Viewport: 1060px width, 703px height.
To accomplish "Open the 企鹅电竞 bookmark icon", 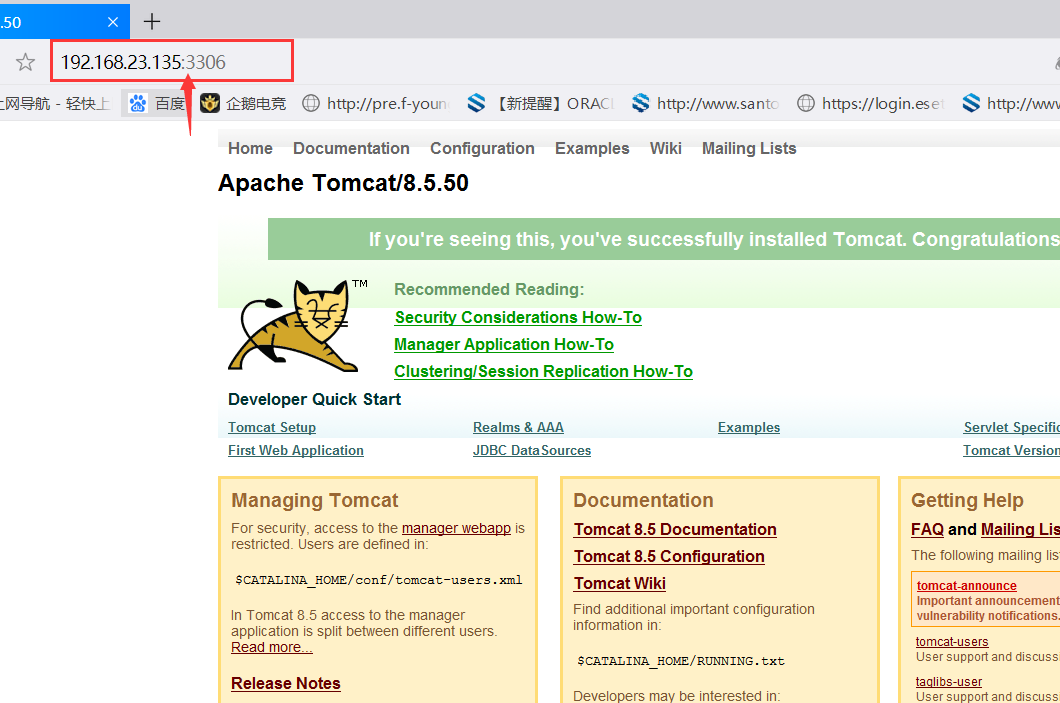I will click(210, 103).
